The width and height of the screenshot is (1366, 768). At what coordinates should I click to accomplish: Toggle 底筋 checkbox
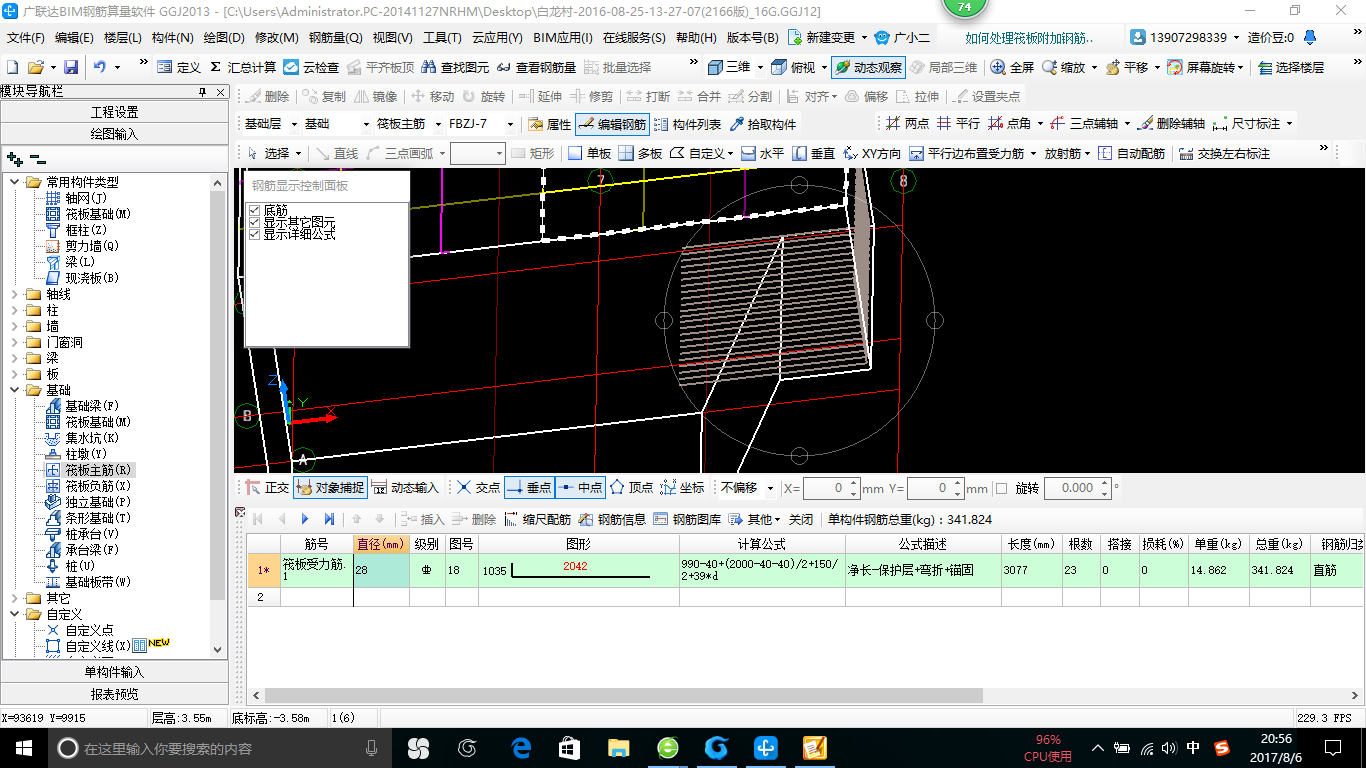(x=254, y=210)
